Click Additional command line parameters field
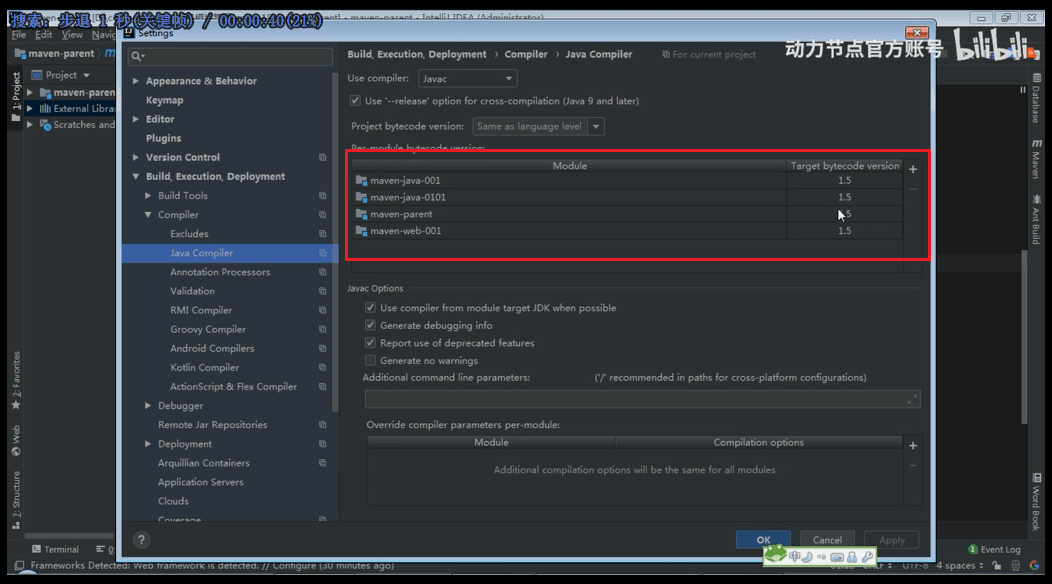This screenshot has width=1052, height=584. pos(642,399)
